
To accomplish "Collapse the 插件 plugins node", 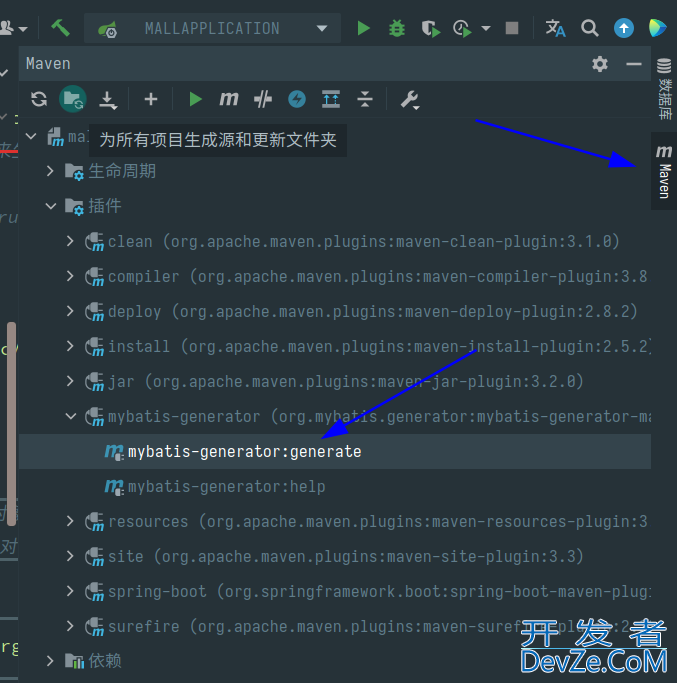I will point(51,206).
